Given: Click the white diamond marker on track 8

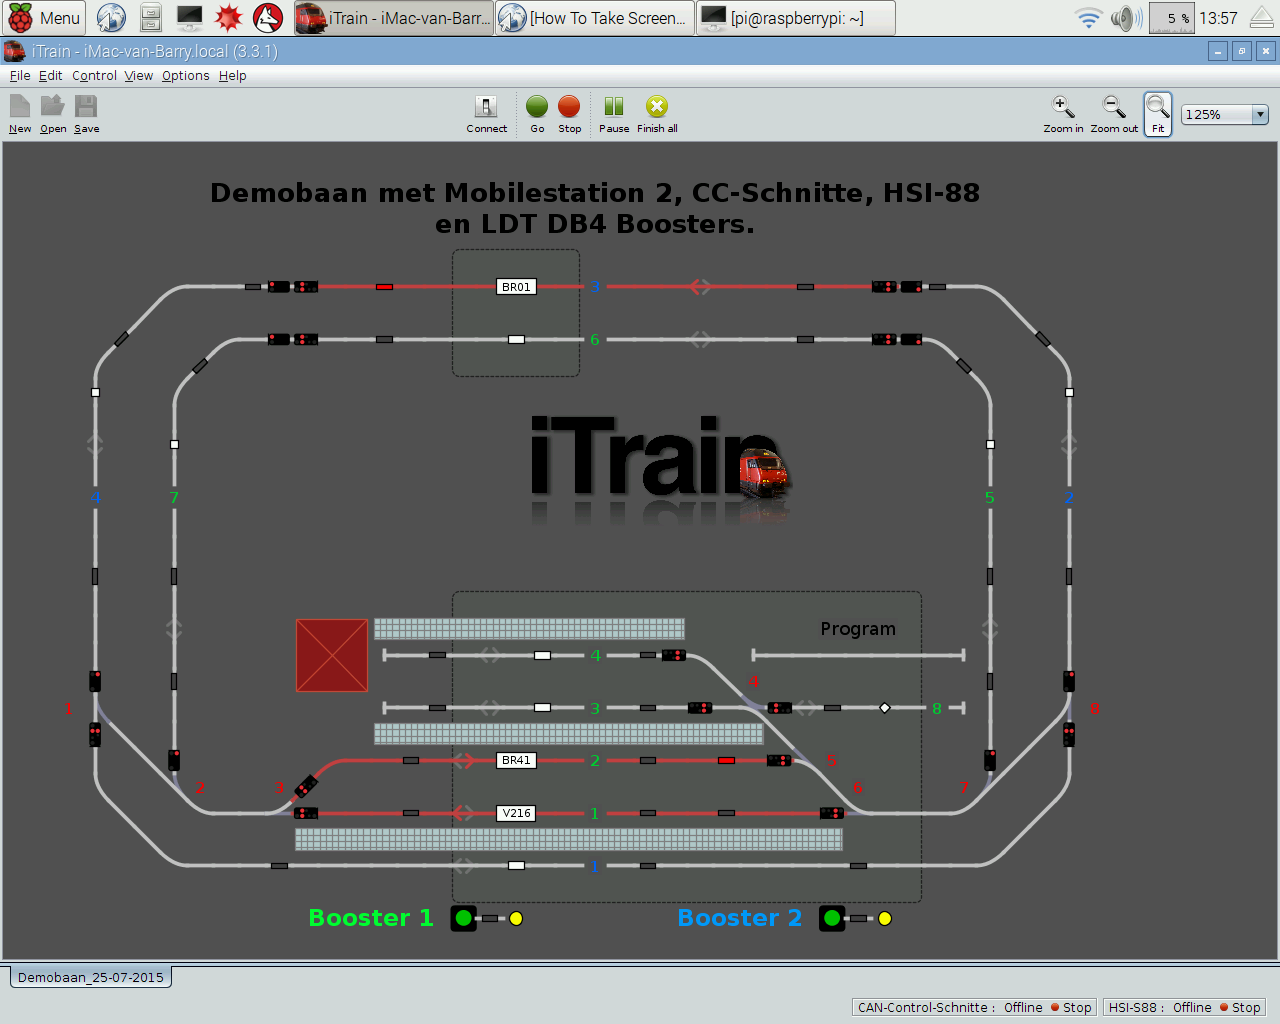Looking at the screenshot, I should [x=884, y=708].
